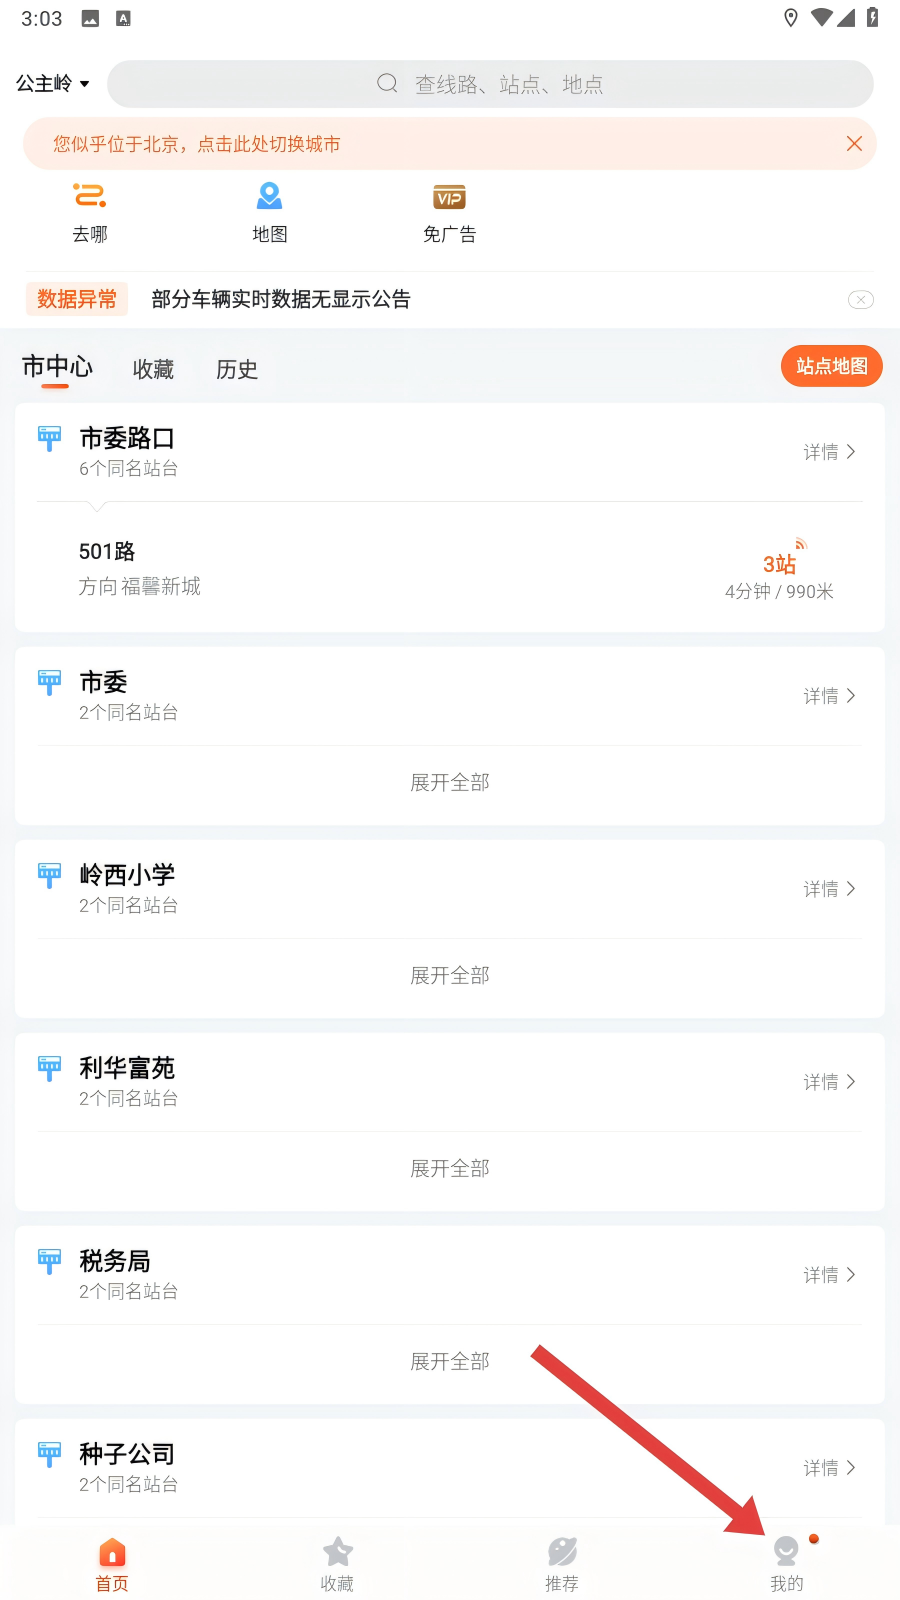
Task: Go to 首页 home in bottom bar
Action: 112,1564
